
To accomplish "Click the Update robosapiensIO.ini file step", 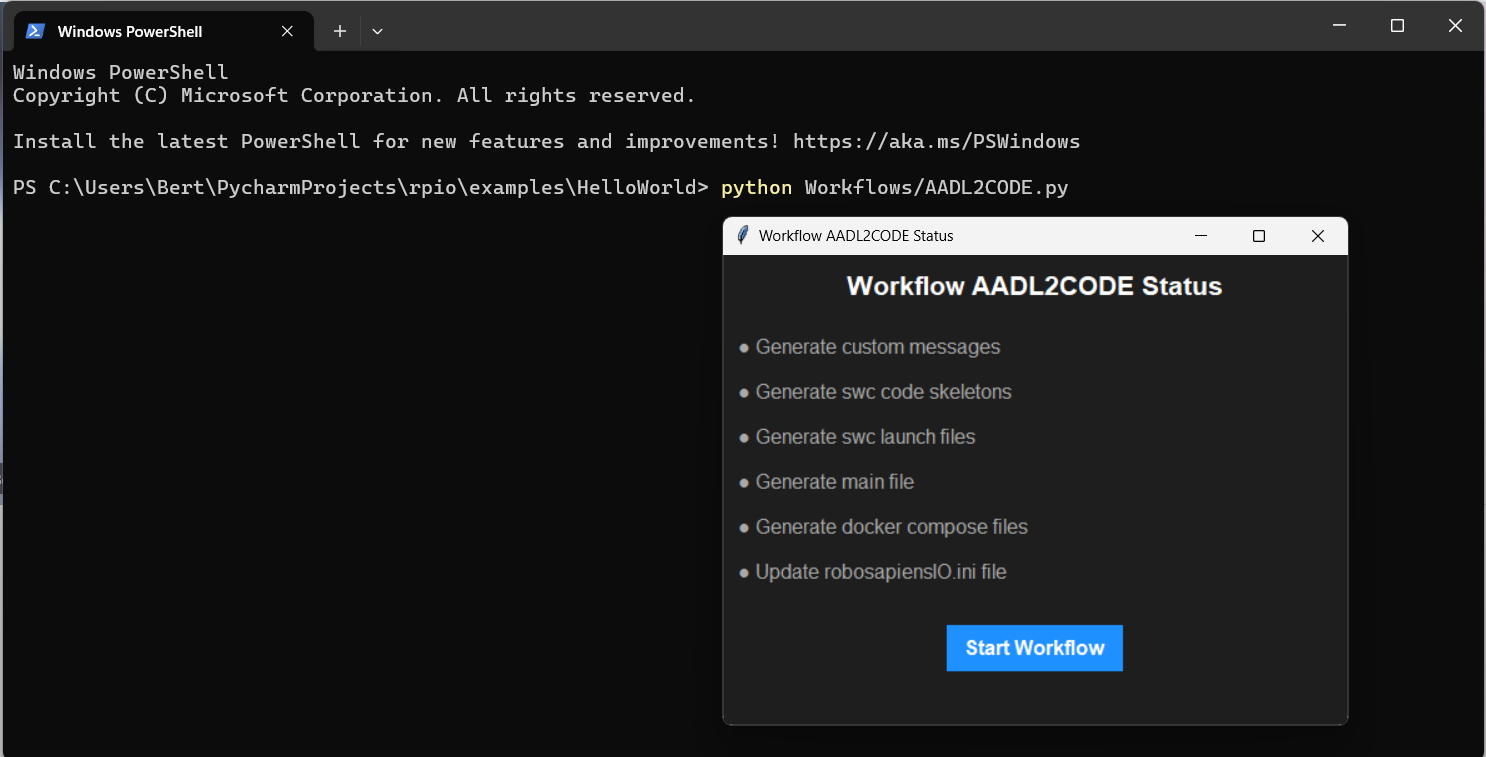I will click(x=880, y=572).
